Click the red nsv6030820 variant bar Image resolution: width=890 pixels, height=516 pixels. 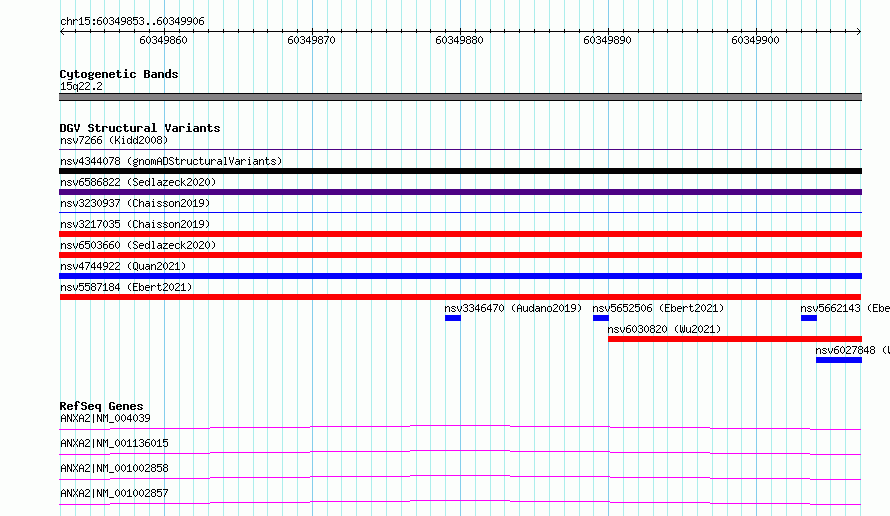[735, 339]
